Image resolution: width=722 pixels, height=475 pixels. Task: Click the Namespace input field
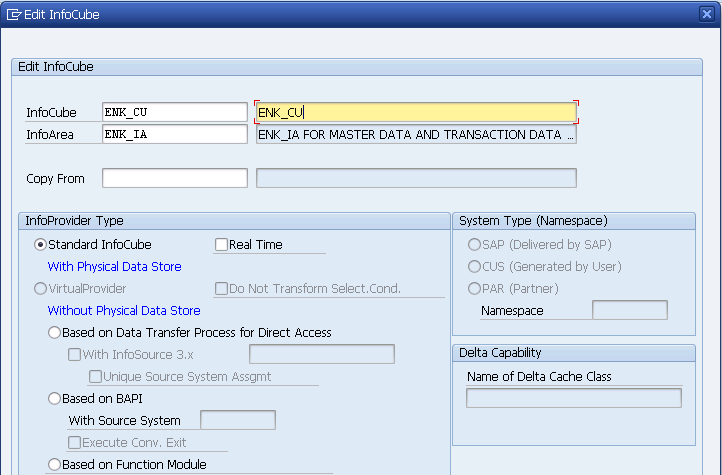[x=630, y=310]
